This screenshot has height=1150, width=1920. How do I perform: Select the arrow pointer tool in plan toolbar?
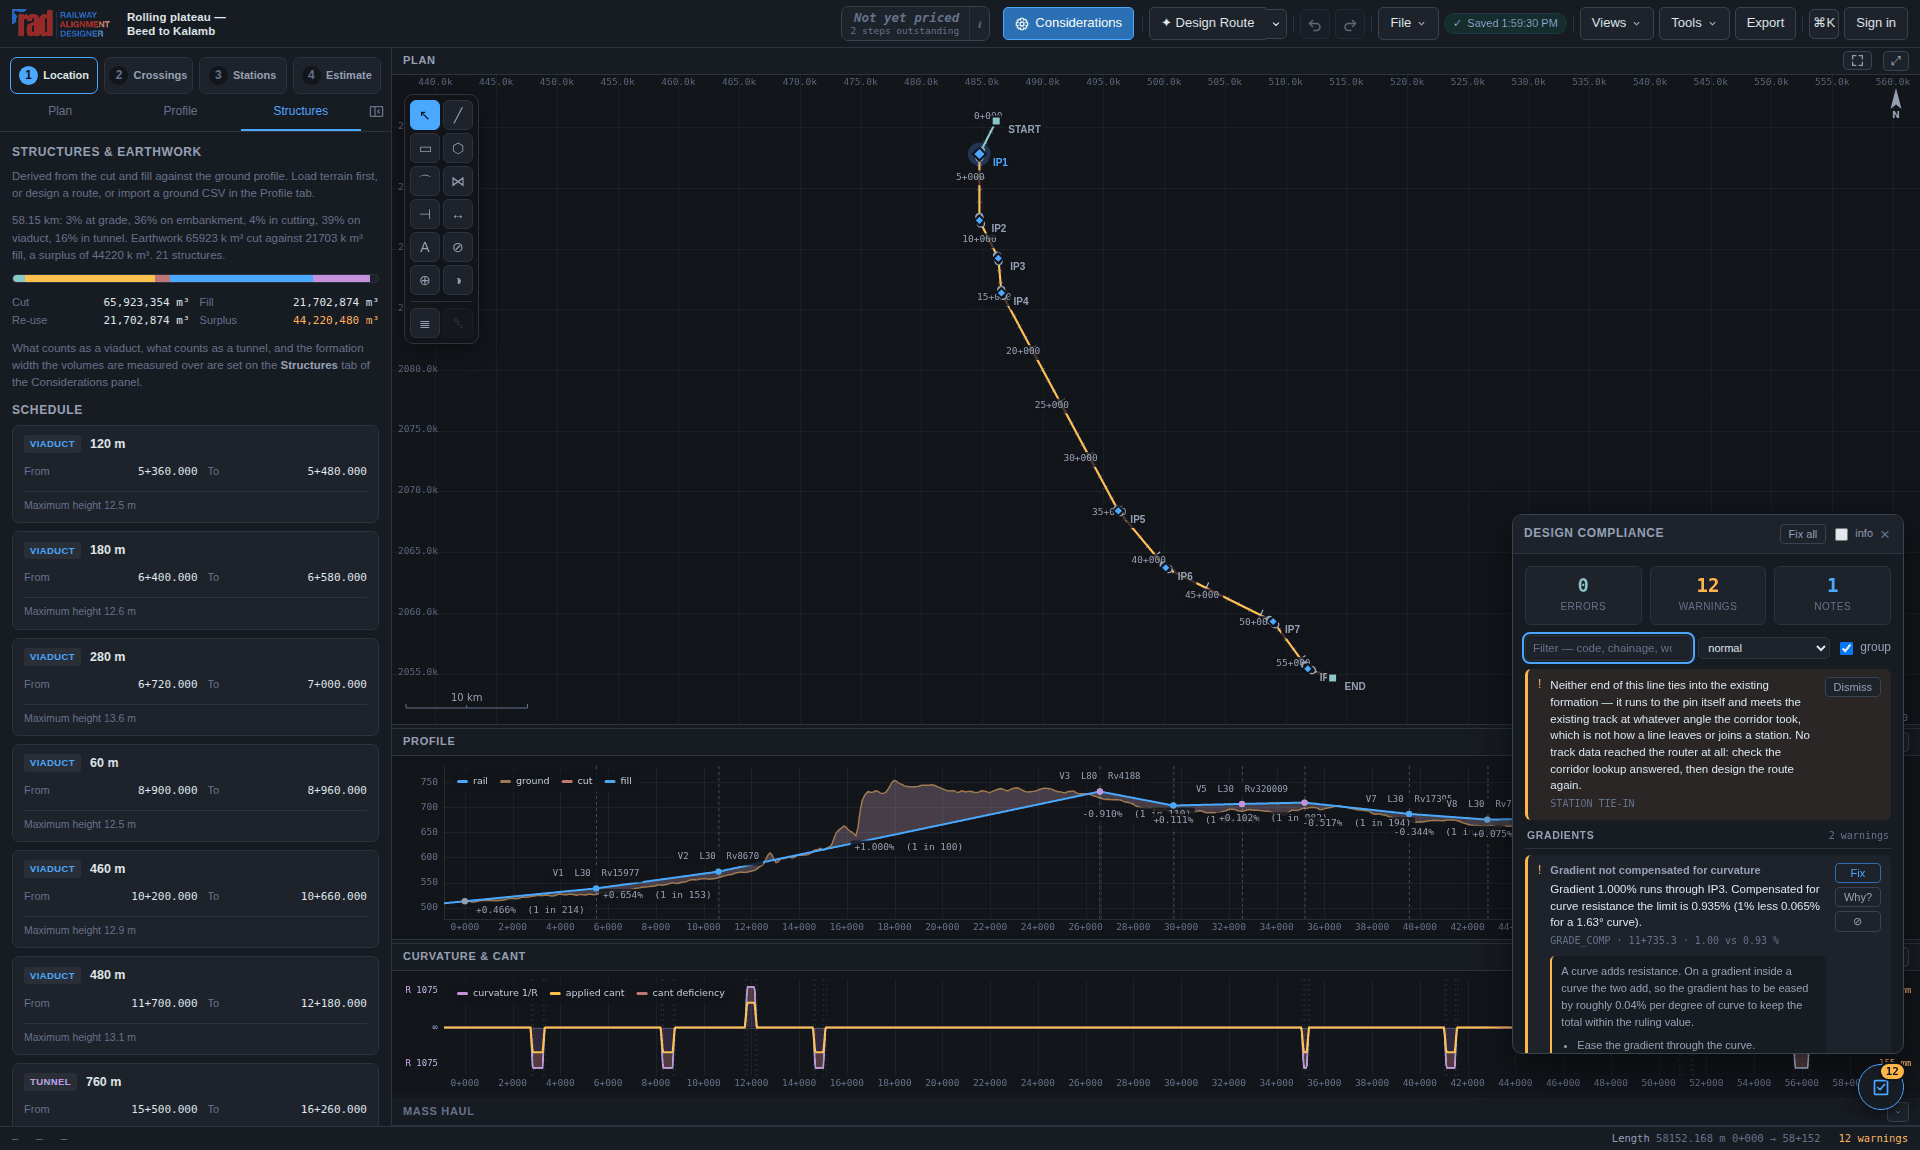pyautogui.click(x=425, y=115)
